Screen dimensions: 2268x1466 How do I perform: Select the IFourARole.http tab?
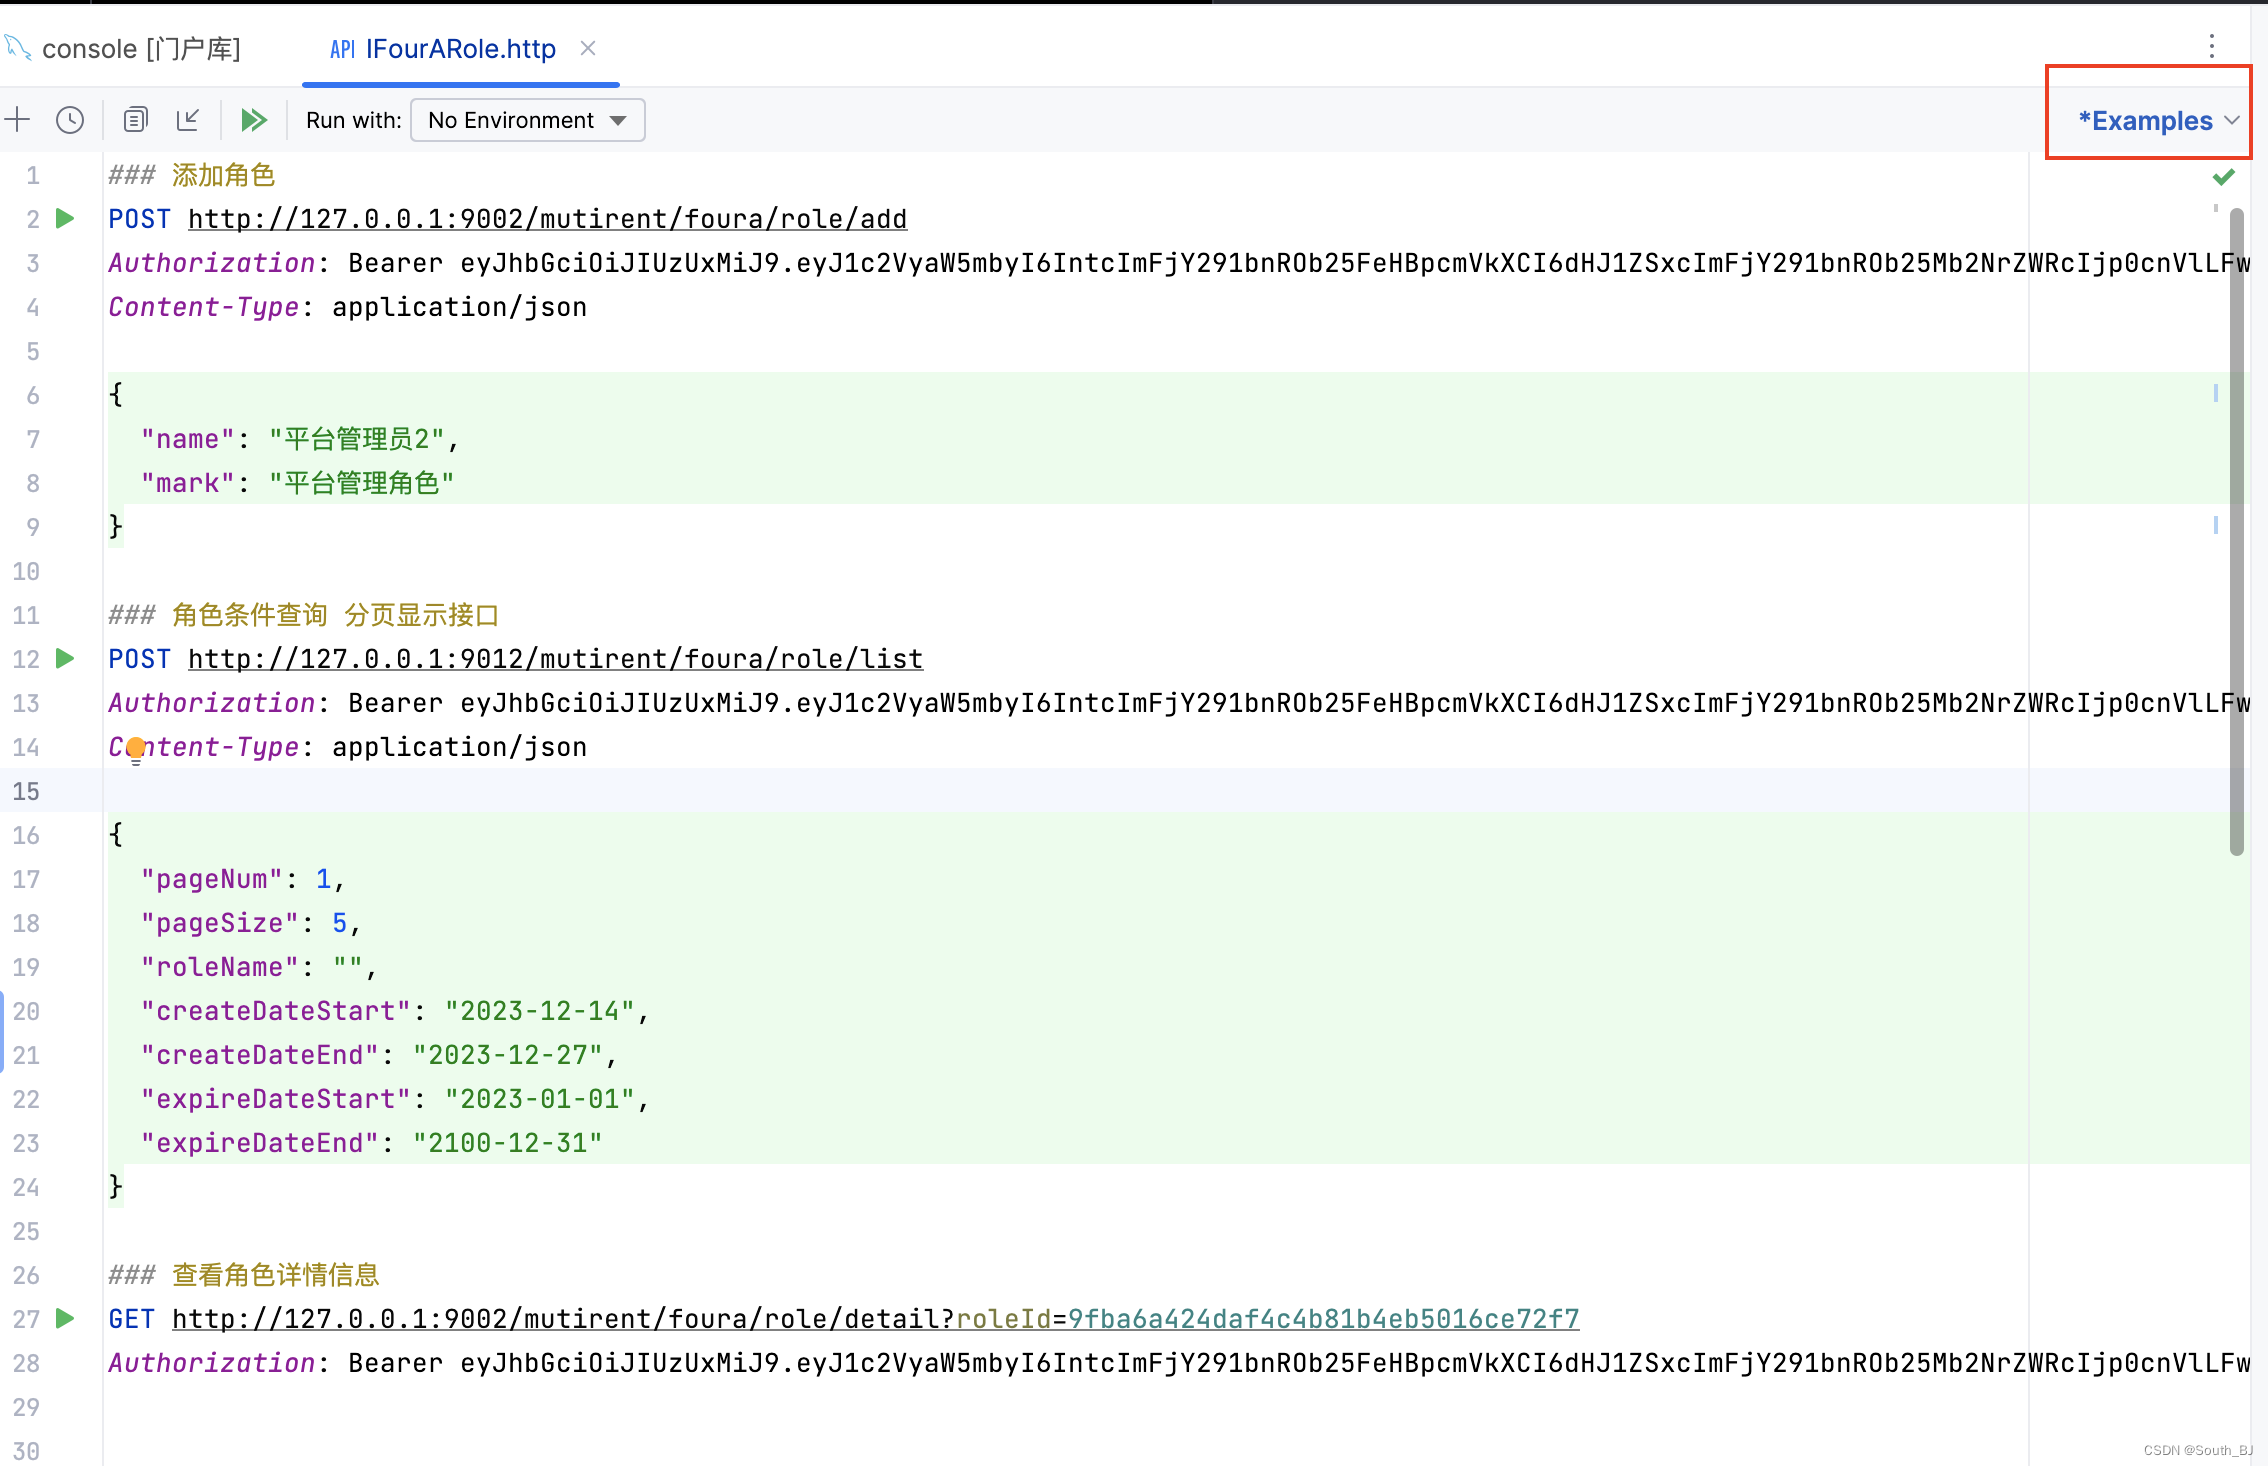click(x=460, y=48)
